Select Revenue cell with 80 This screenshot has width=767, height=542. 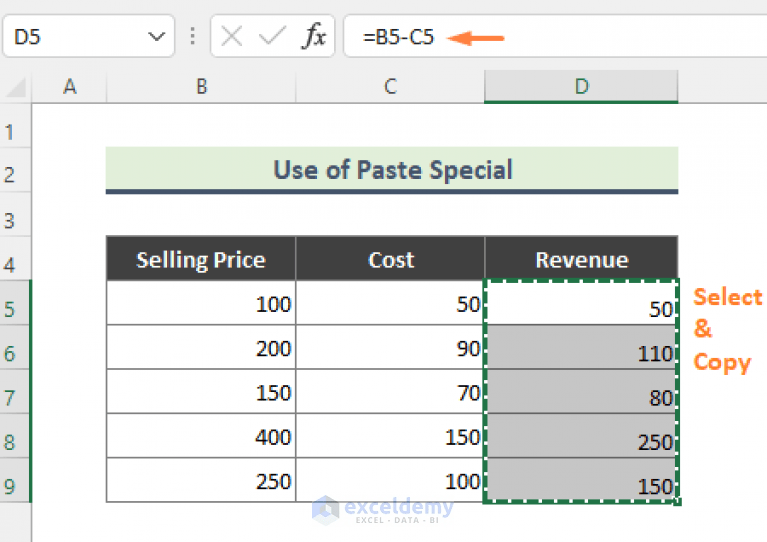pos(581,391)
